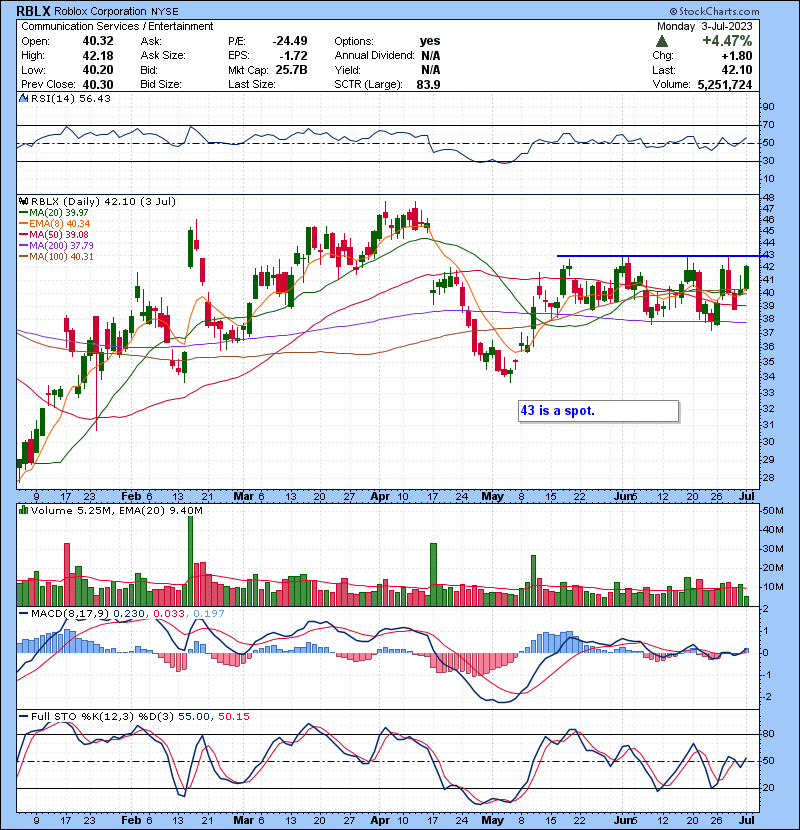Image resolution: width=800 pixels, height=830 pixels.
Task: Click the blue horizontal resistance line at 43
Action: point(660,257)
